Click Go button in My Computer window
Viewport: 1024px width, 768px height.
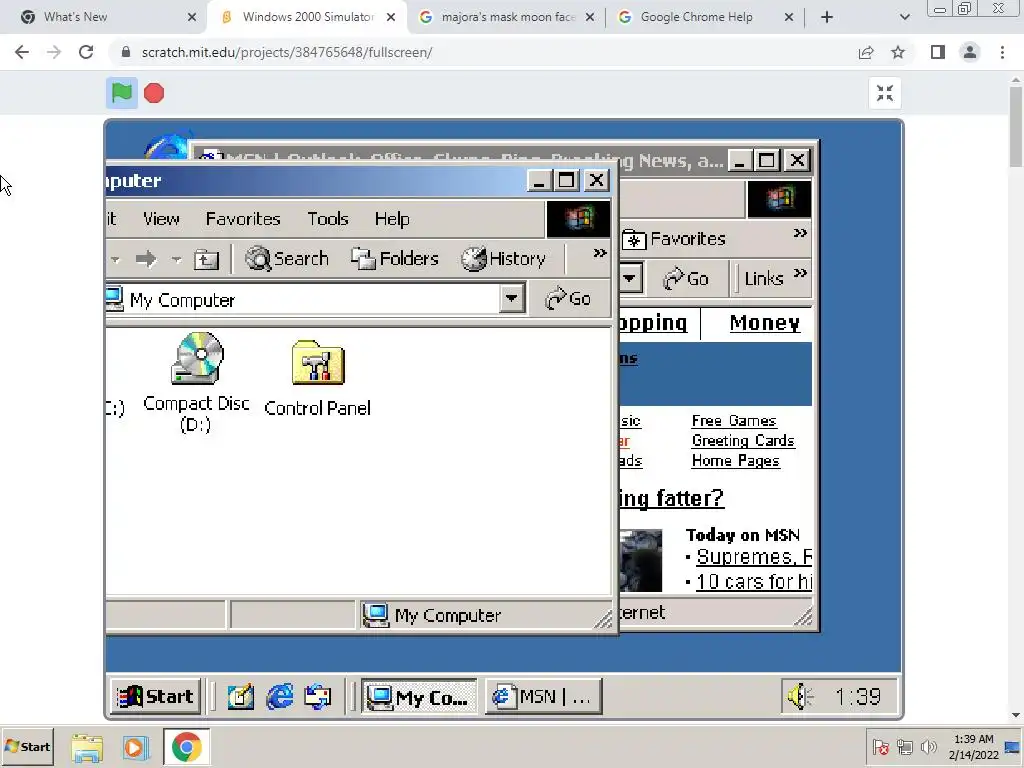point(568,299)
